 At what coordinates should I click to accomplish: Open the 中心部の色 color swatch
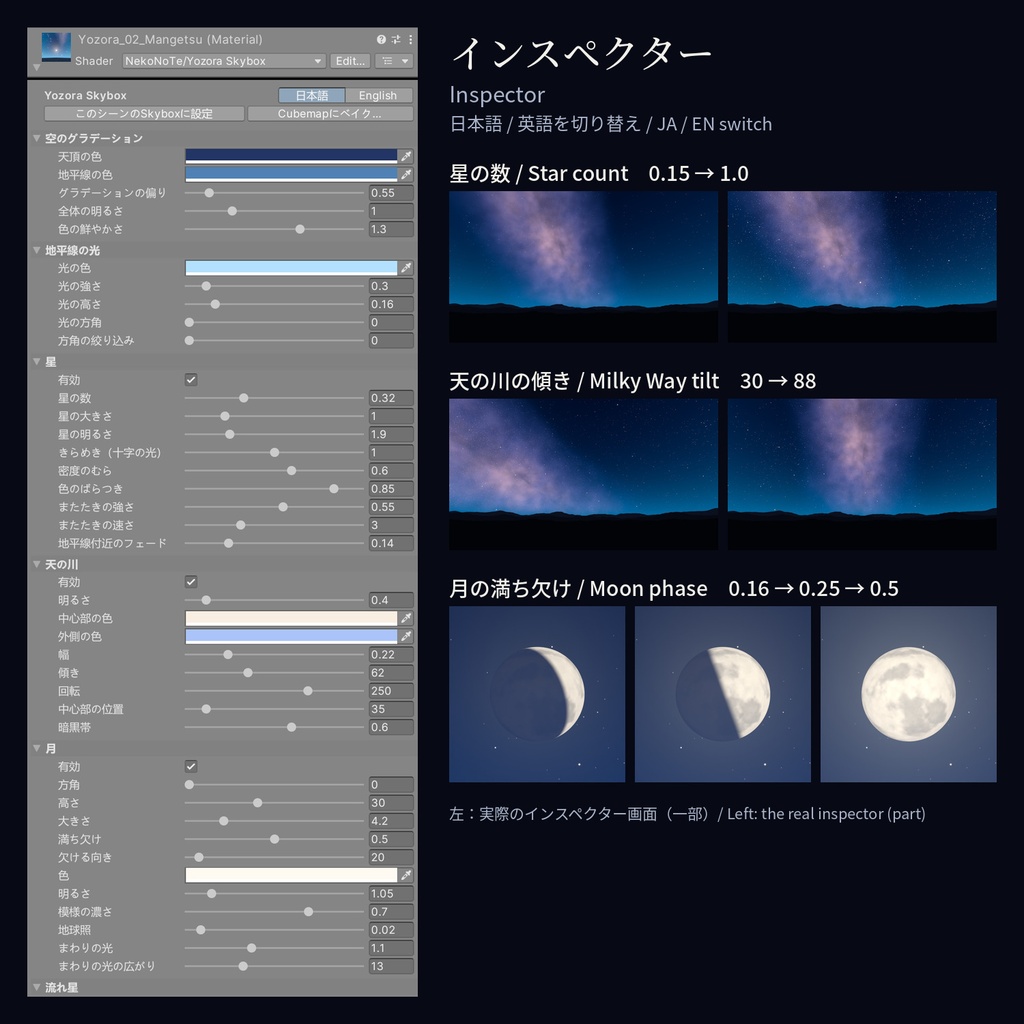[291, 618]
